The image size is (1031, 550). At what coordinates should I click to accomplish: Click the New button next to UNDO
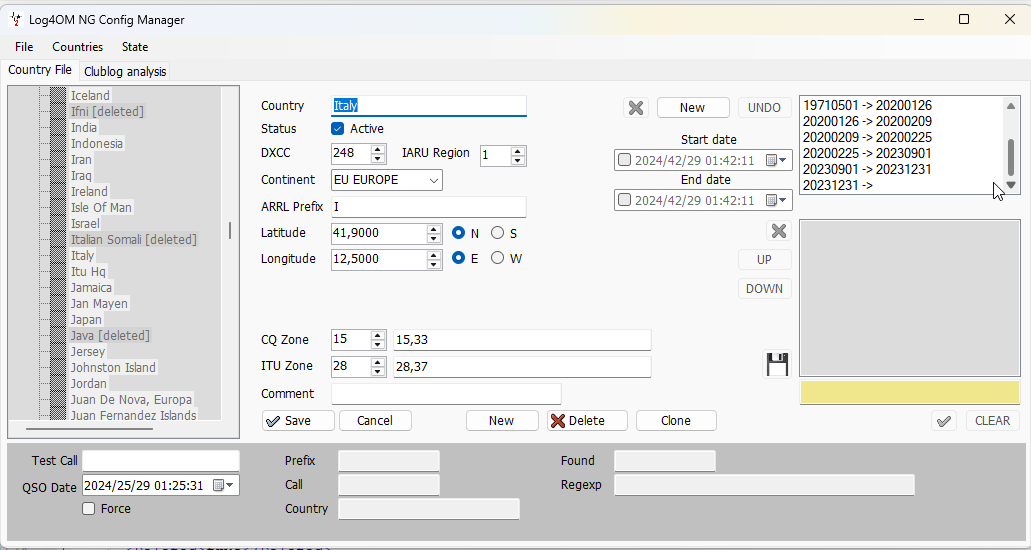point(693,107)
